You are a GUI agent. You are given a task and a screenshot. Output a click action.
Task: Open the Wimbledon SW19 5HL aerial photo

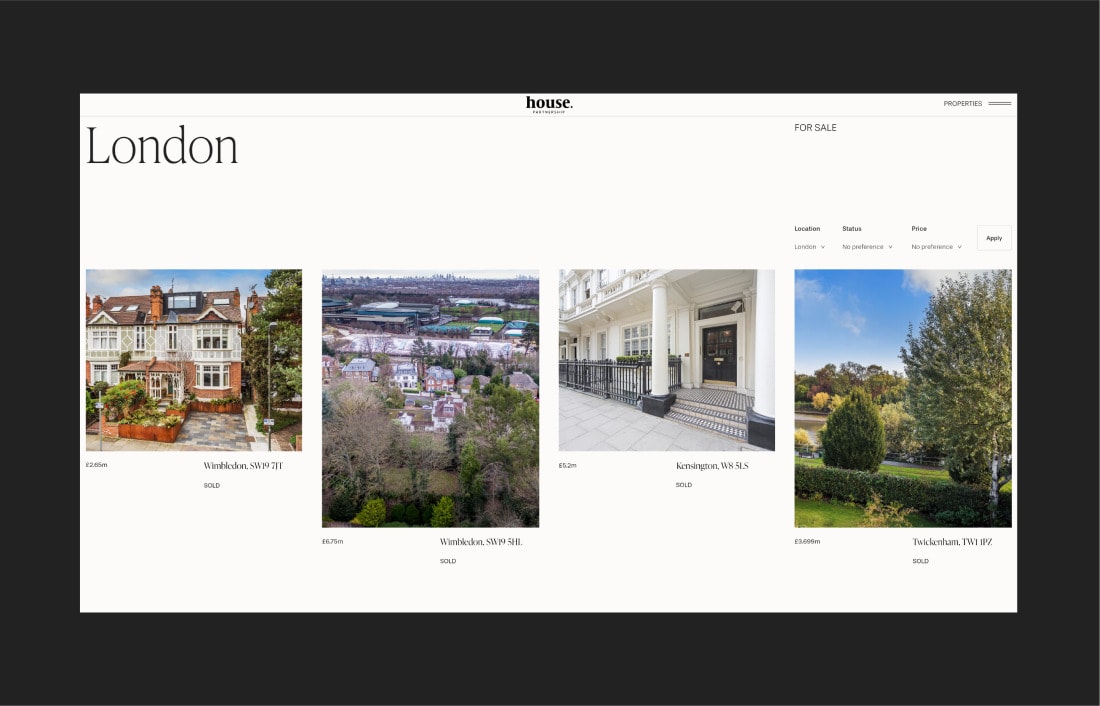pyautogui.click(x=430, y=398)
